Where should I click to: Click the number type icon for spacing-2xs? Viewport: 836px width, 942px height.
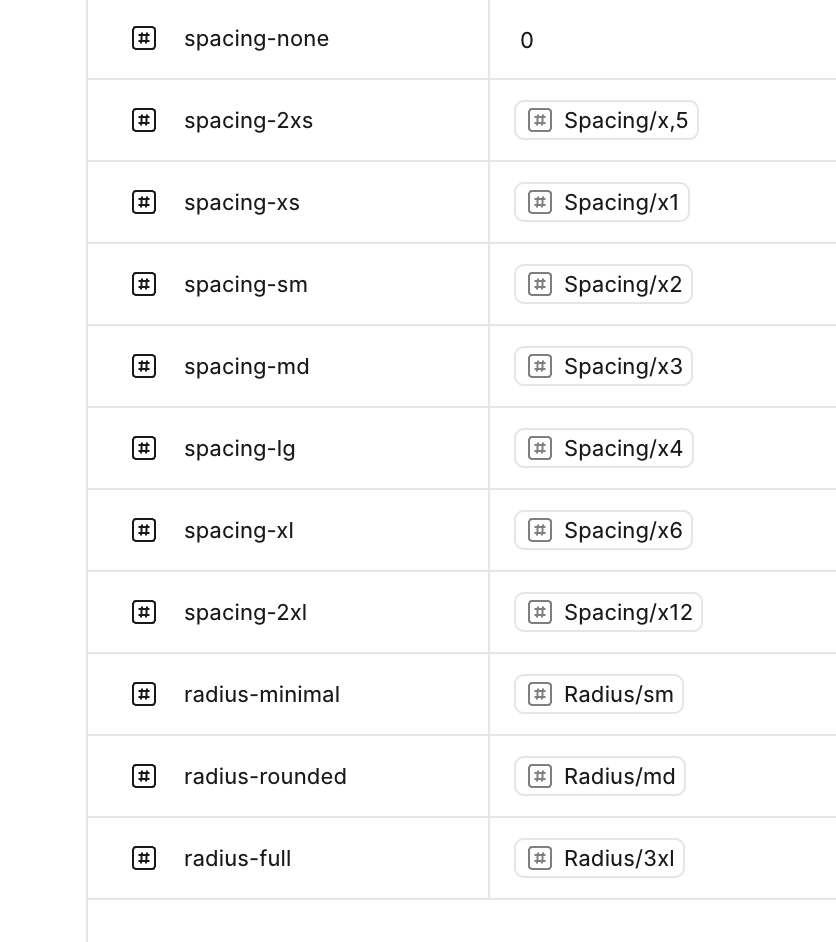pyautogui.click(x=144, y=121)
